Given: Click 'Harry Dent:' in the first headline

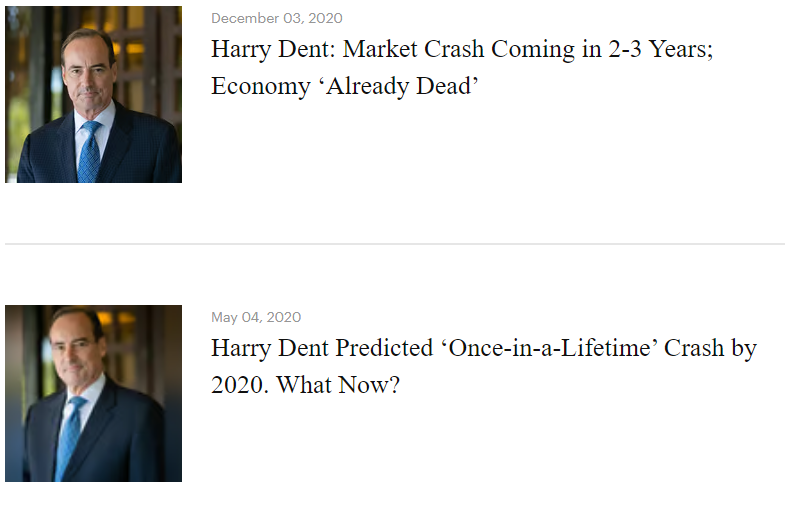Looking at the screenshot, I should coord(273,49).
